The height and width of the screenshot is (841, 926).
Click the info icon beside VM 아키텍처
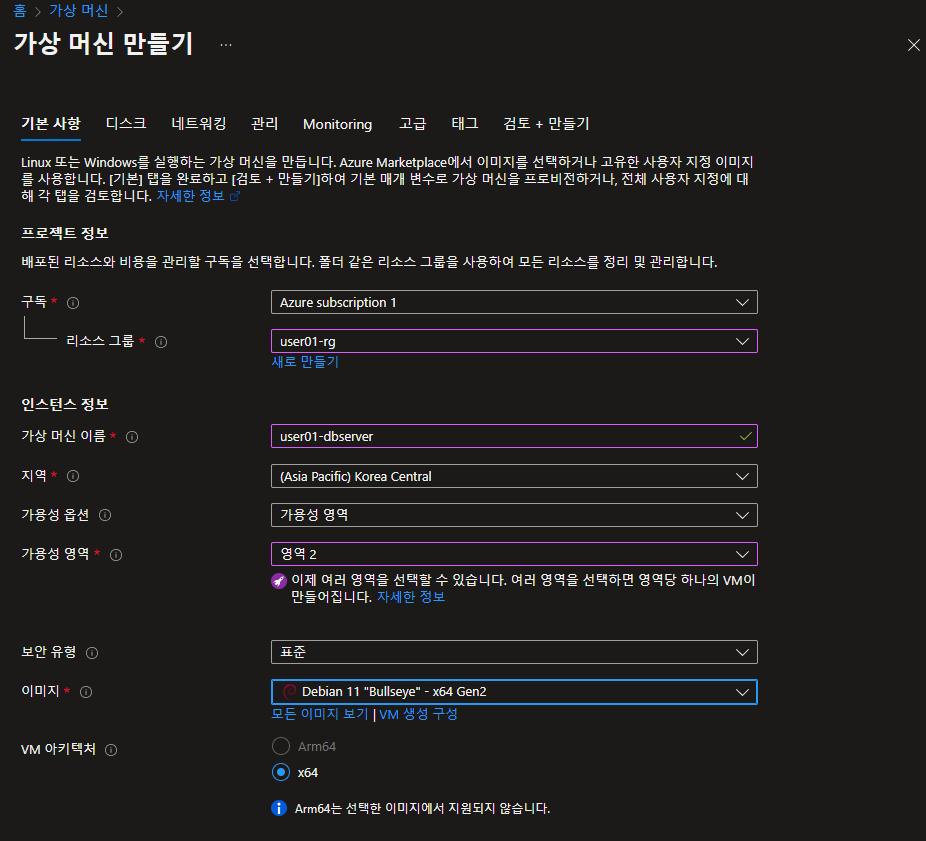coord(110,750)
